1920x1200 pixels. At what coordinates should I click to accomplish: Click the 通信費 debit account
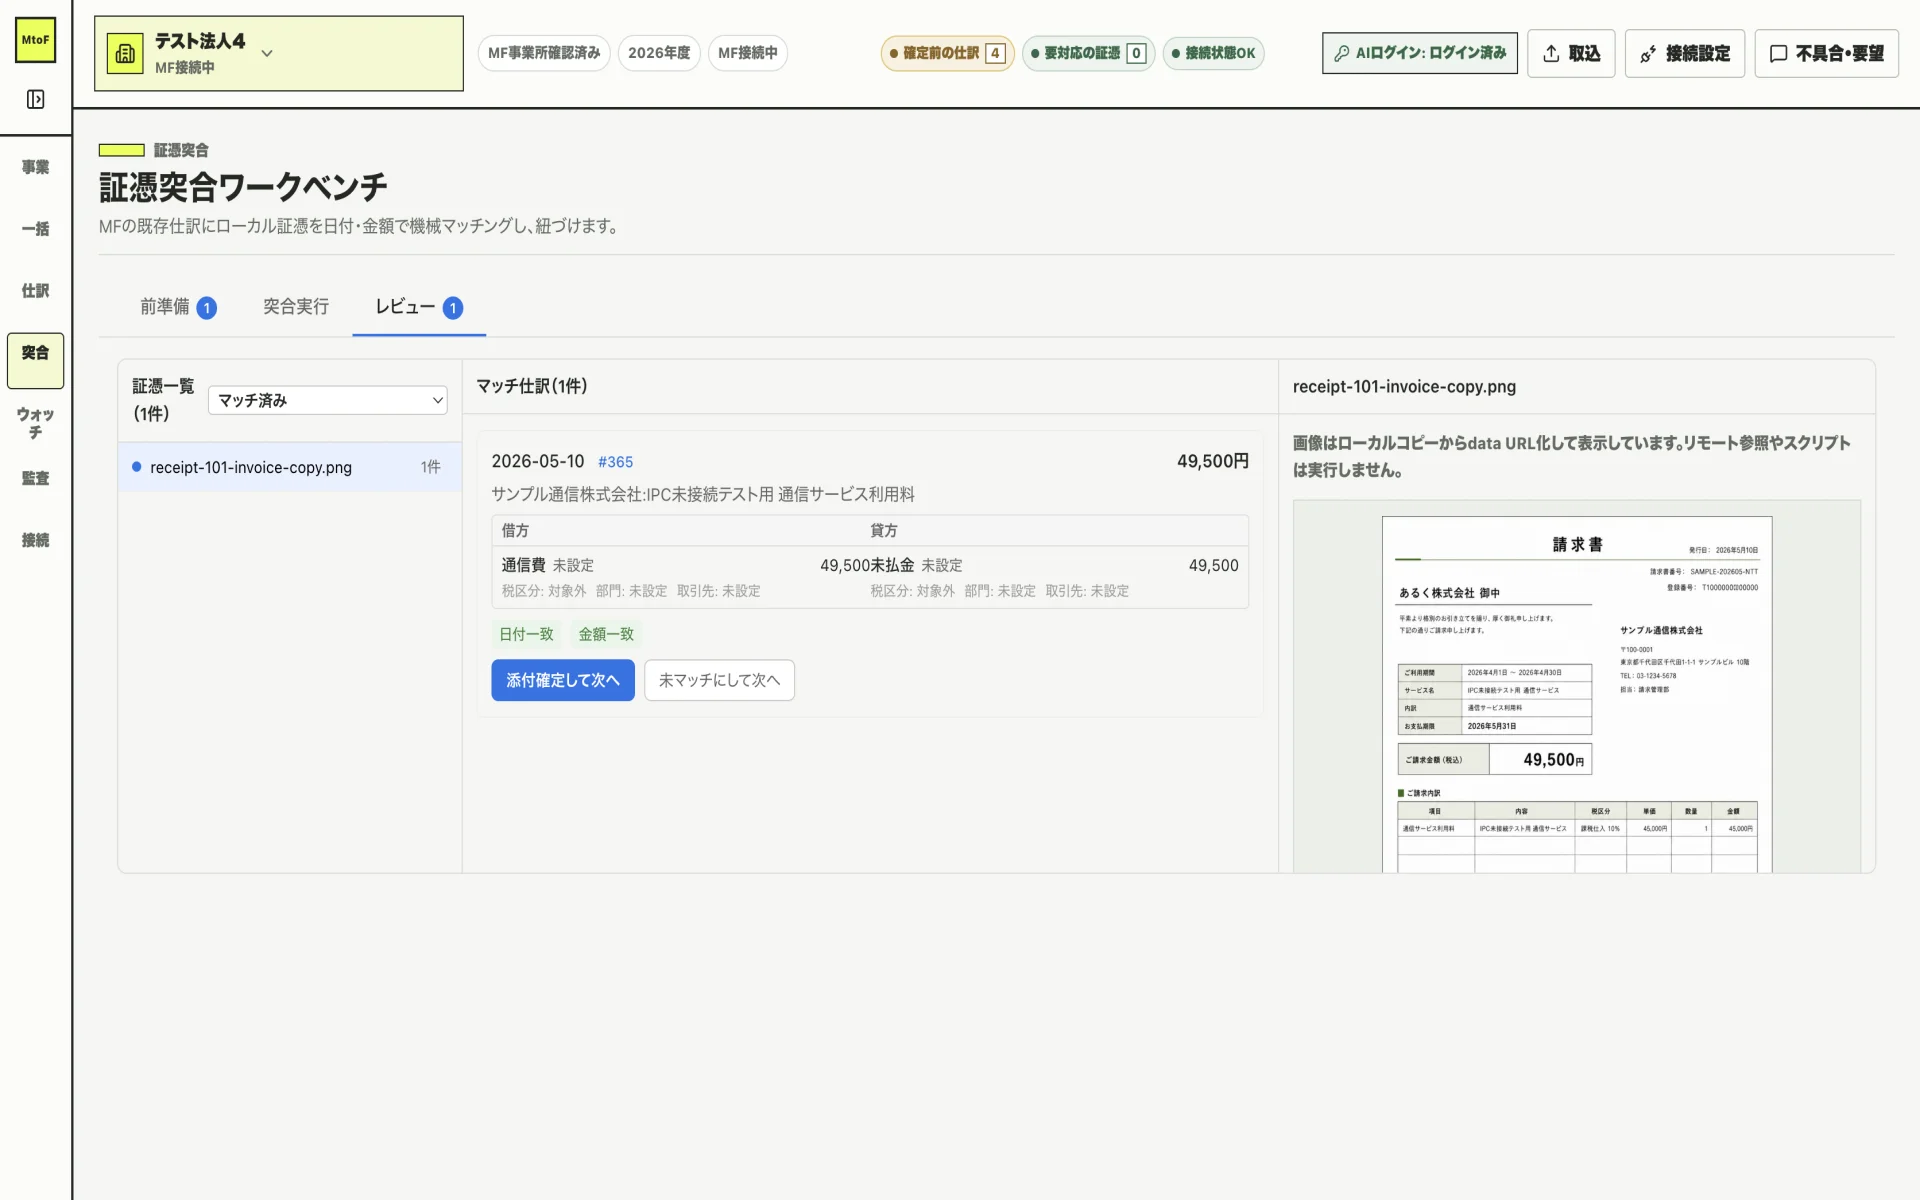523,565
